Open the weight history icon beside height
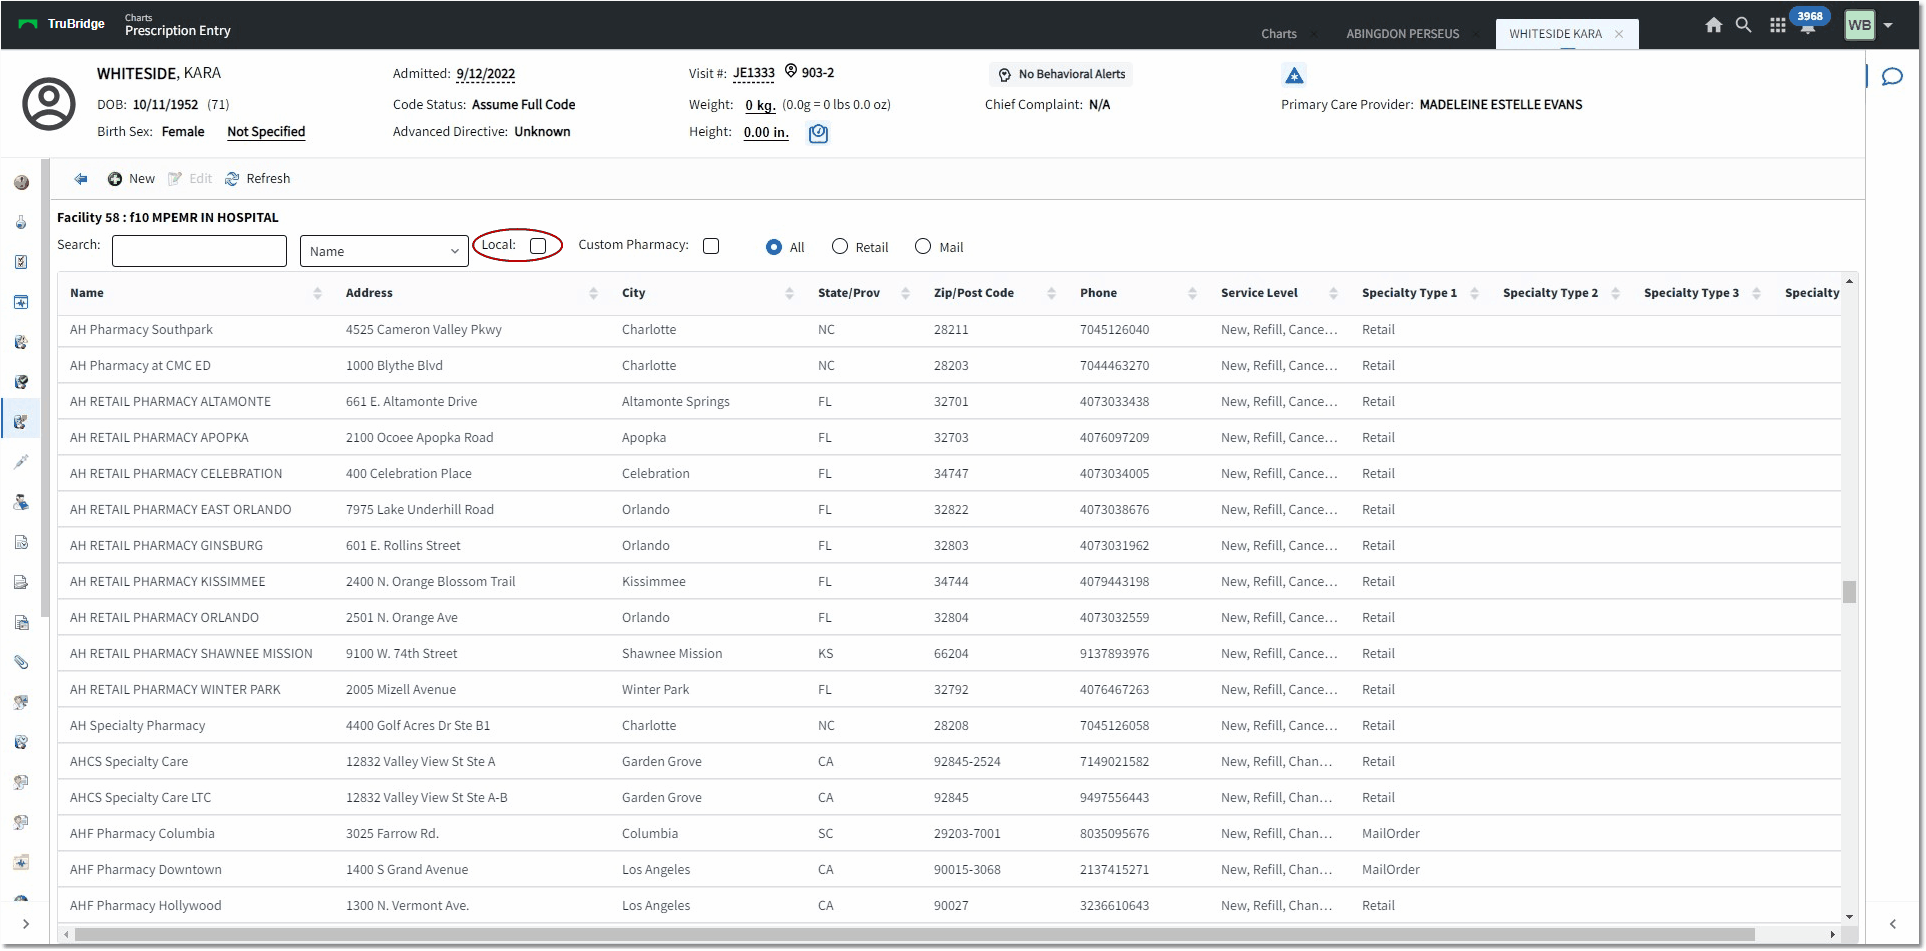 coord(818,133)
